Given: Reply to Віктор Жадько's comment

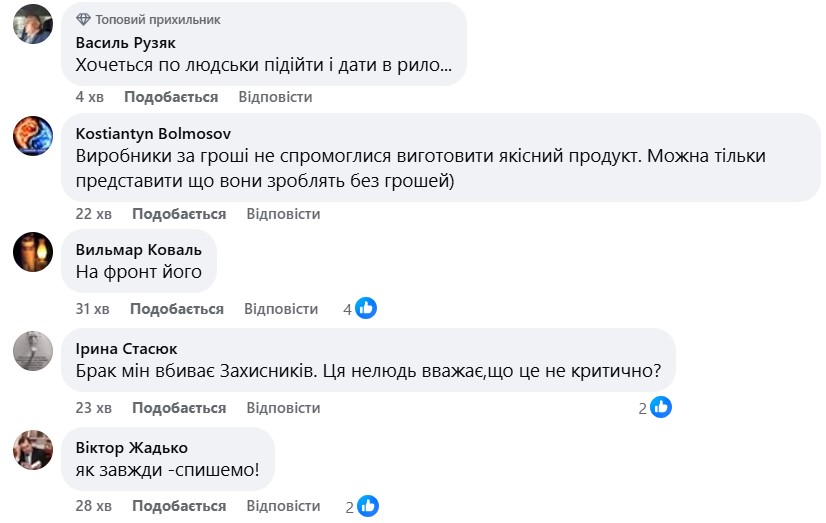Looking at the screenshot, I should (x=283, y=506).
